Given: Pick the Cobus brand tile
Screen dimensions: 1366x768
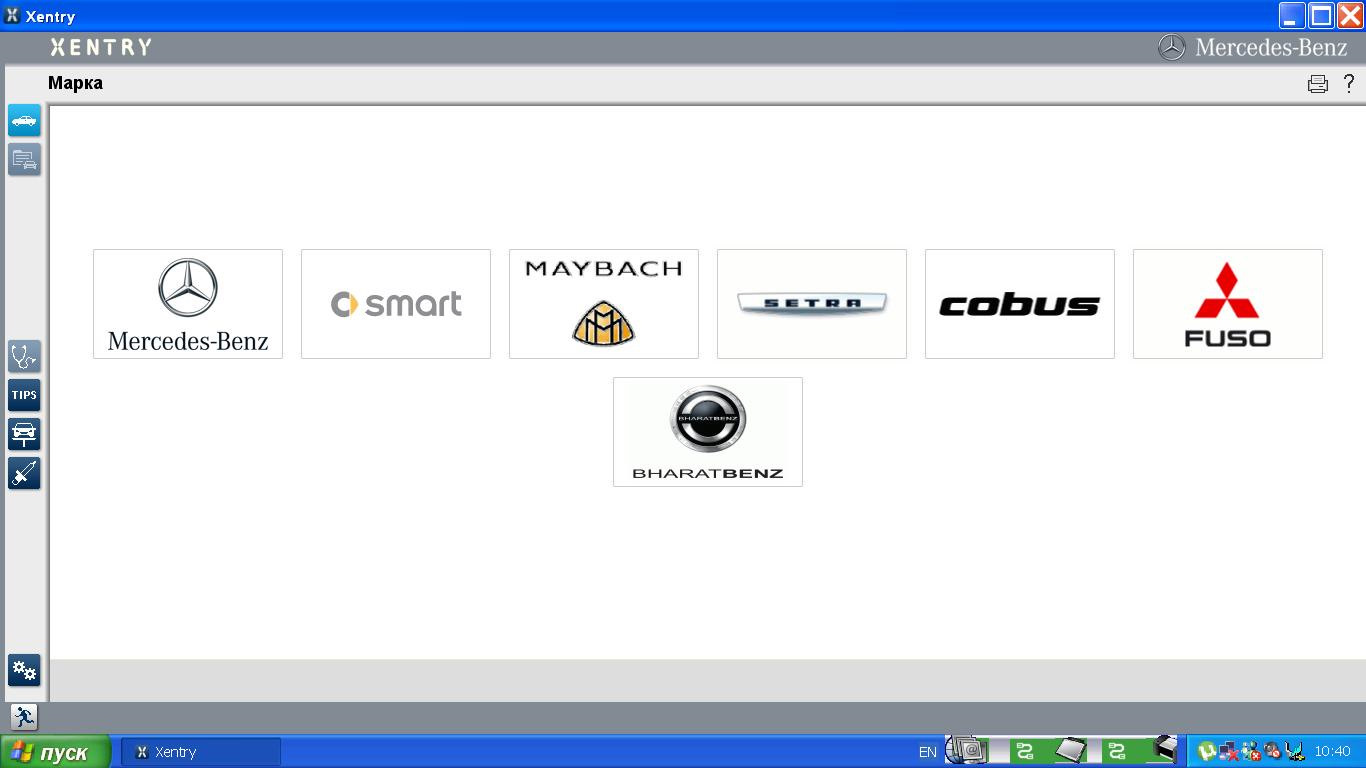Looking at the screenshot, I should click(1020, 304).
